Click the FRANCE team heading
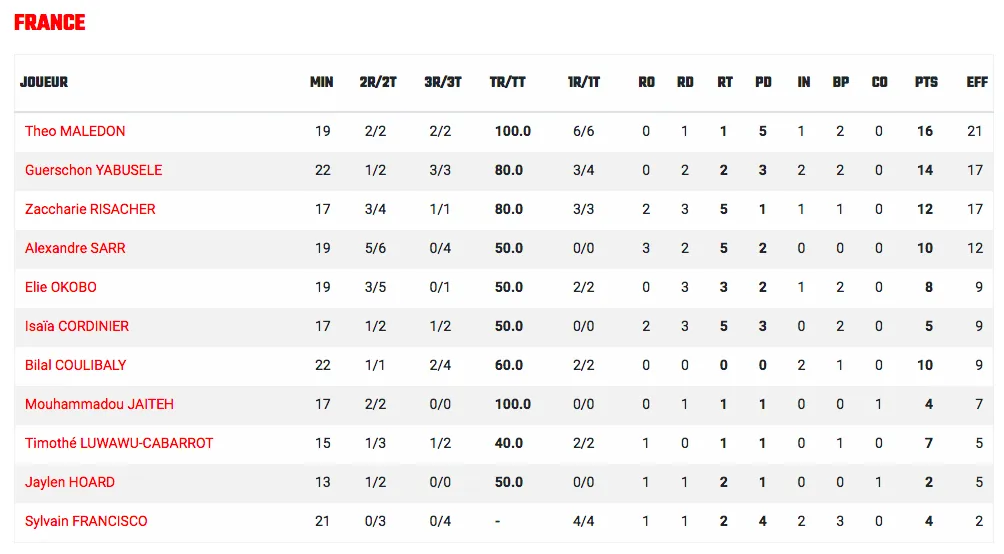This screenshot has width=1004, height=554. pos(49,22)
